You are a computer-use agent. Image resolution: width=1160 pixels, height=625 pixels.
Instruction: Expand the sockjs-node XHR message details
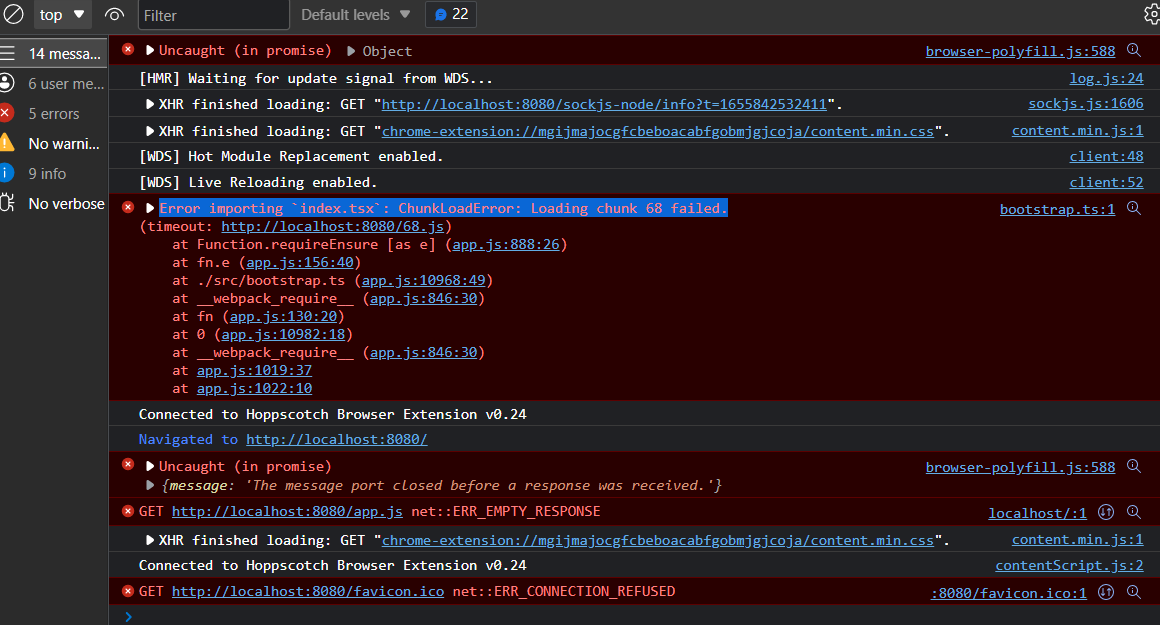pos(151,103)
